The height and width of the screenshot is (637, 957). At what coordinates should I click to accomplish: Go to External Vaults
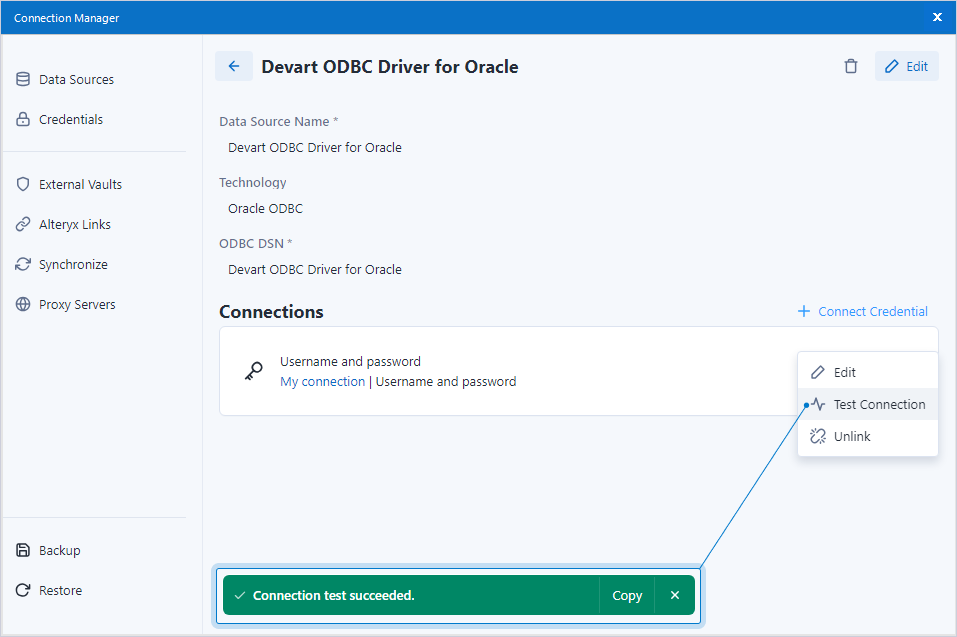tap(80, 184)
